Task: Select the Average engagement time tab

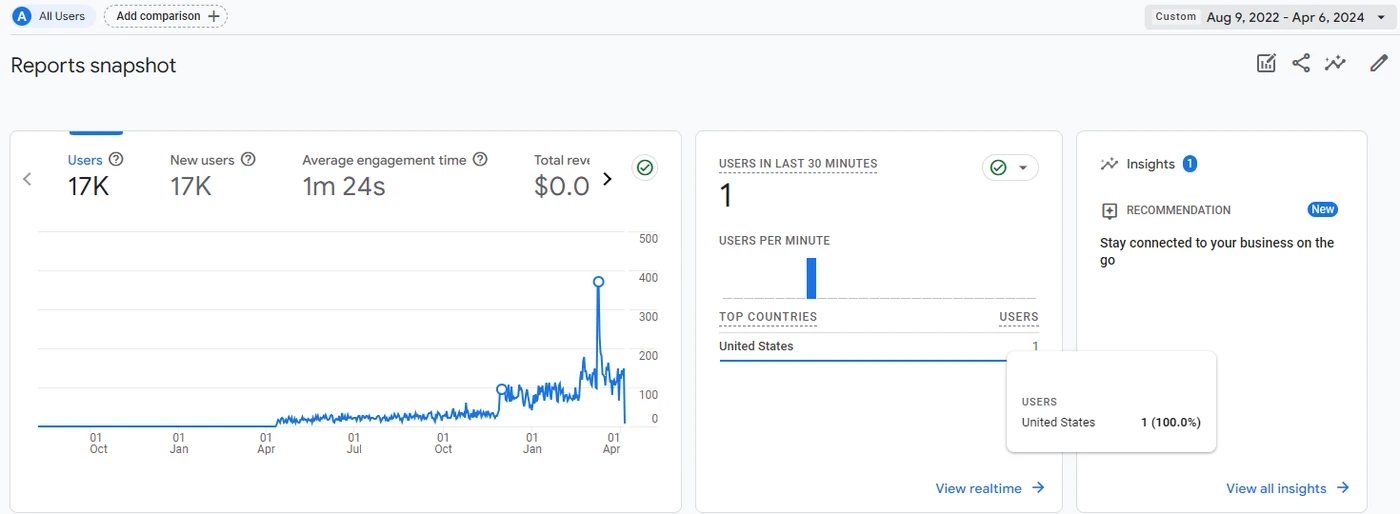Action: [394, 173]
